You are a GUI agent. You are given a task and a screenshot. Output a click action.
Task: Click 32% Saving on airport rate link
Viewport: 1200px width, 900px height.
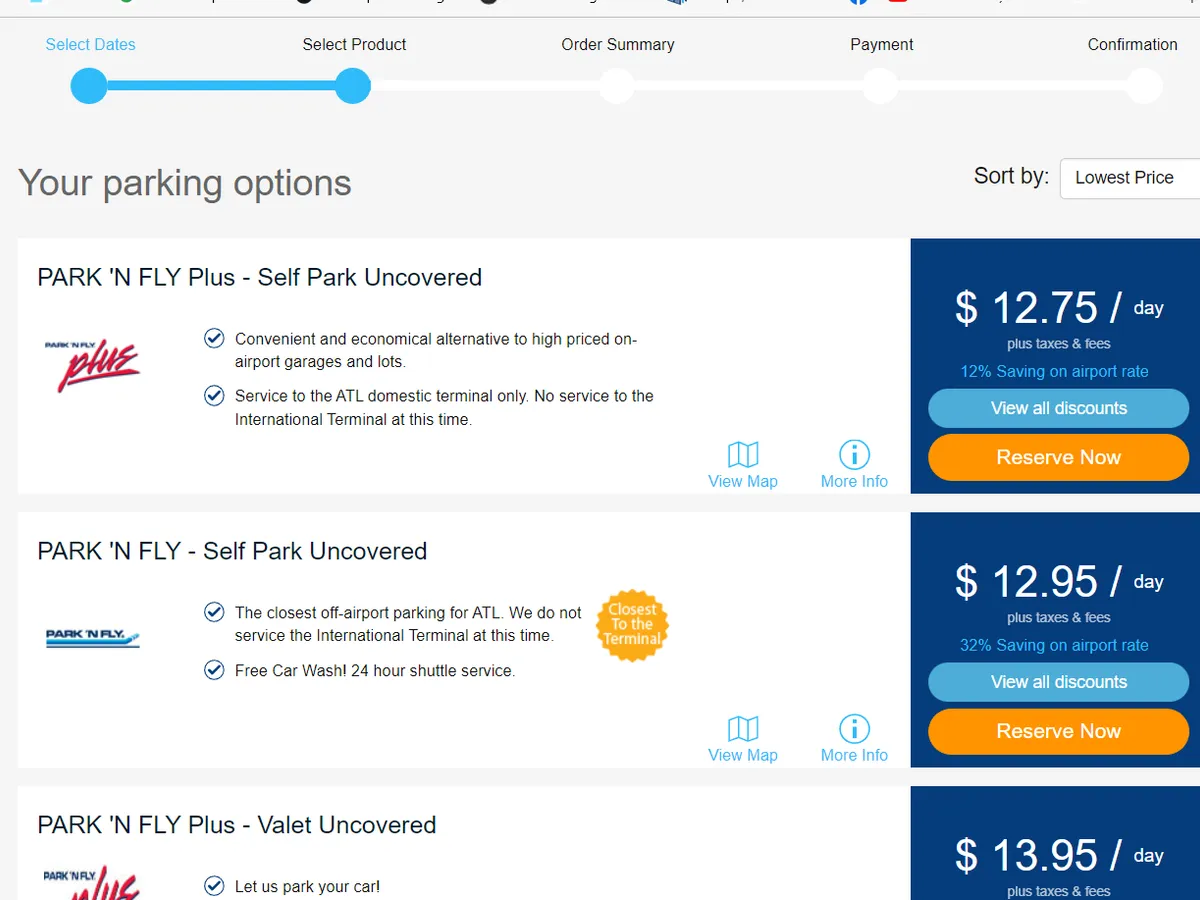point(1054,646)
